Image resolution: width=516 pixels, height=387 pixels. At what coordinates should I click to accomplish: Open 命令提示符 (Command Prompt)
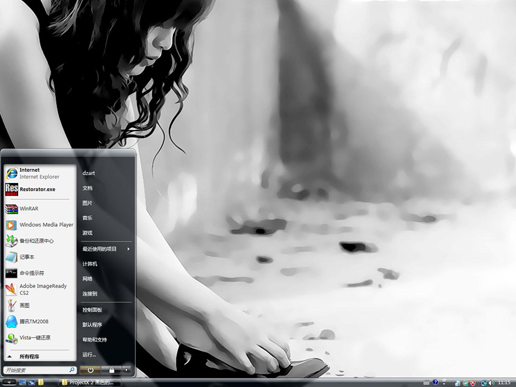(39, 273)
